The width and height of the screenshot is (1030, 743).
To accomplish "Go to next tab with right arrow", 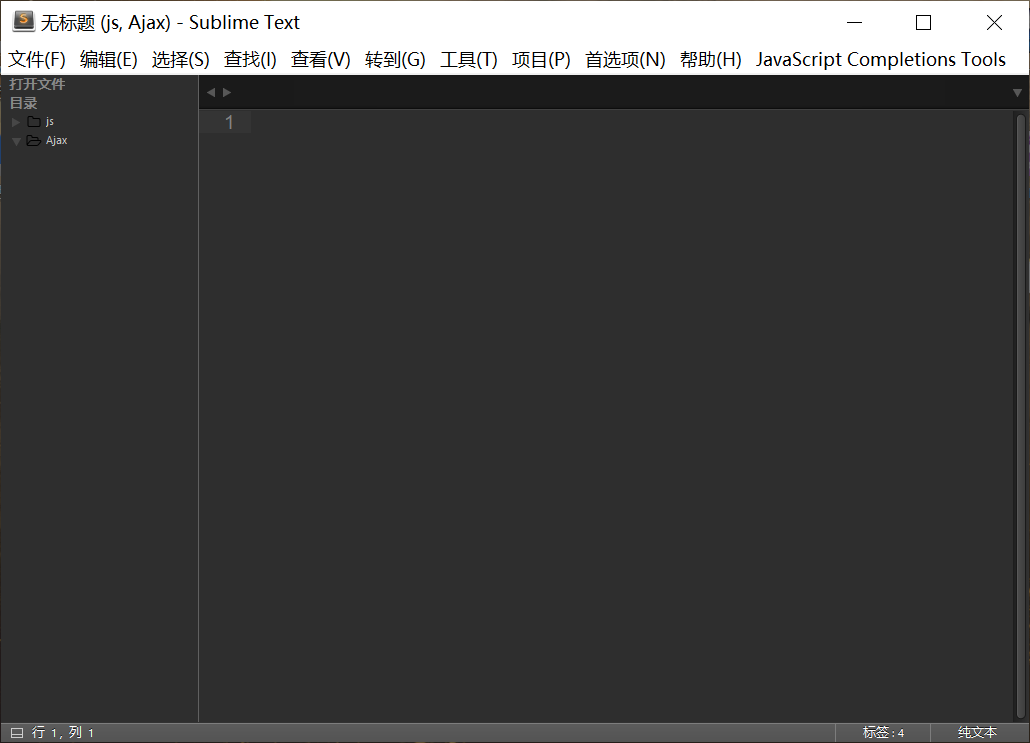I will (227, 93).
